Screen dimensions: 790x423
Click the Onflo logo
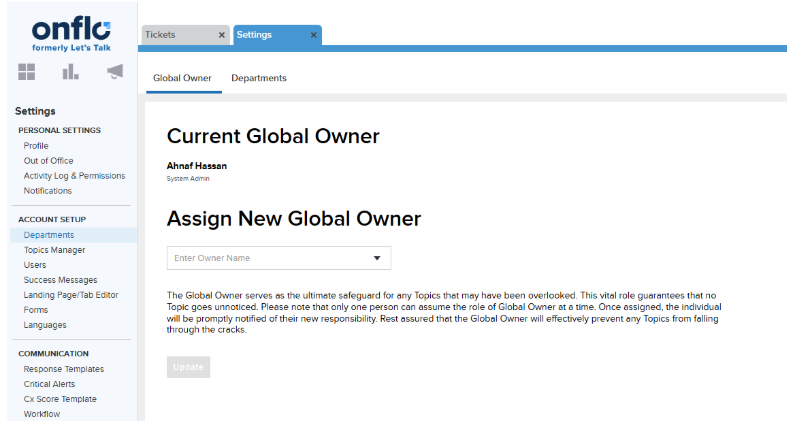coord(70,33)
